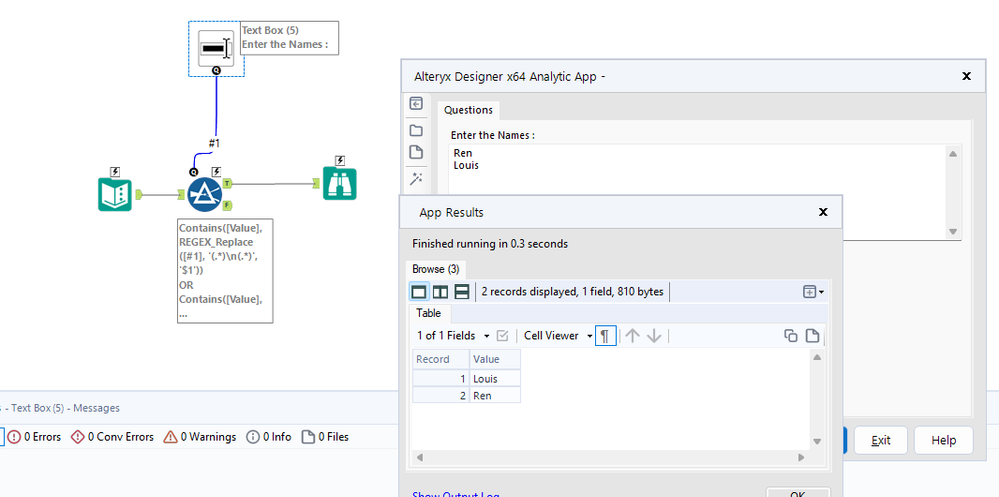Select record number 2 row header

point(441,395)
